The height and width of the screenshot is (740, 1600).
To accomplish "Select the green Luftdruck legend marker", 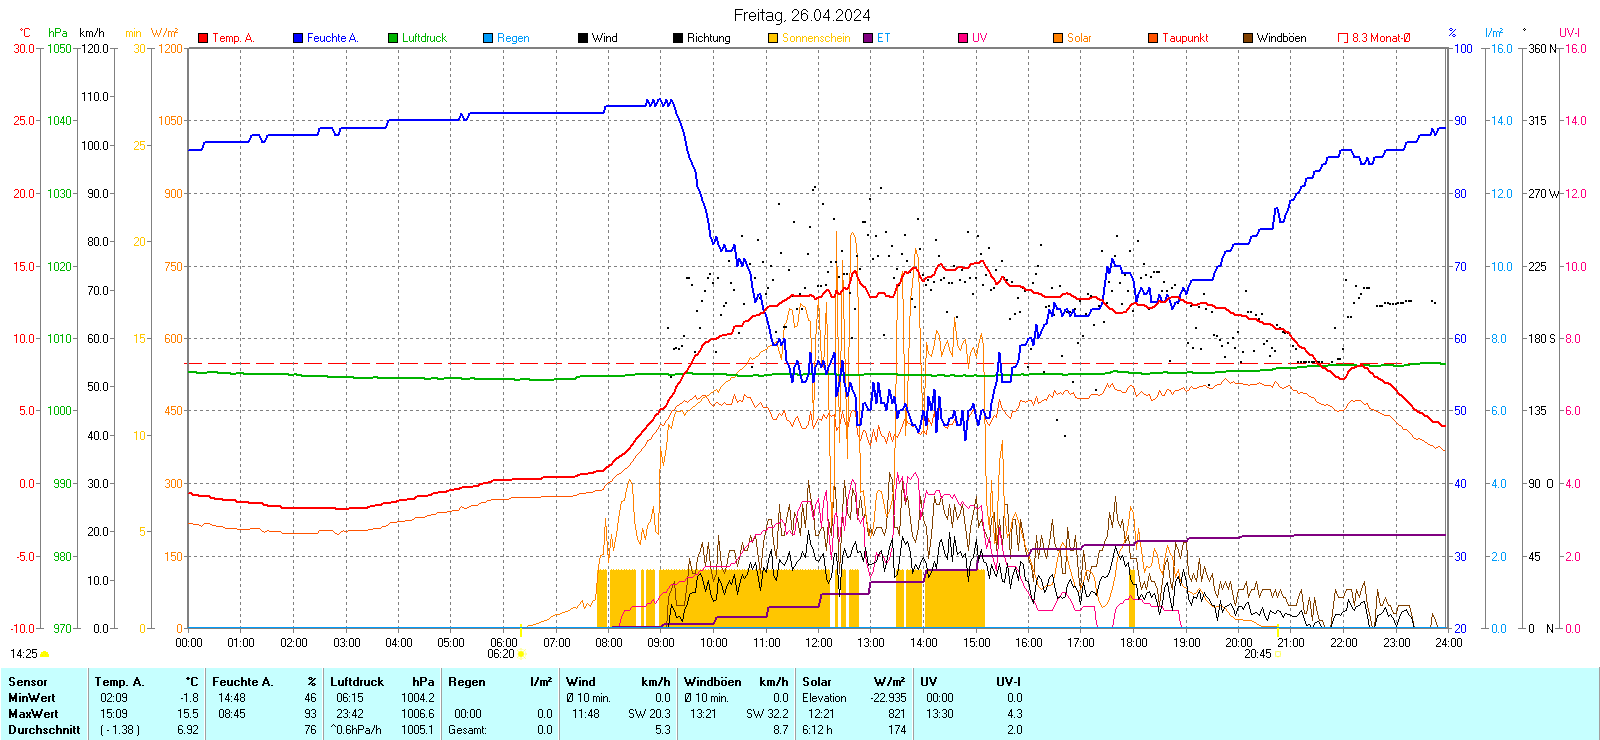I will 393,38.
